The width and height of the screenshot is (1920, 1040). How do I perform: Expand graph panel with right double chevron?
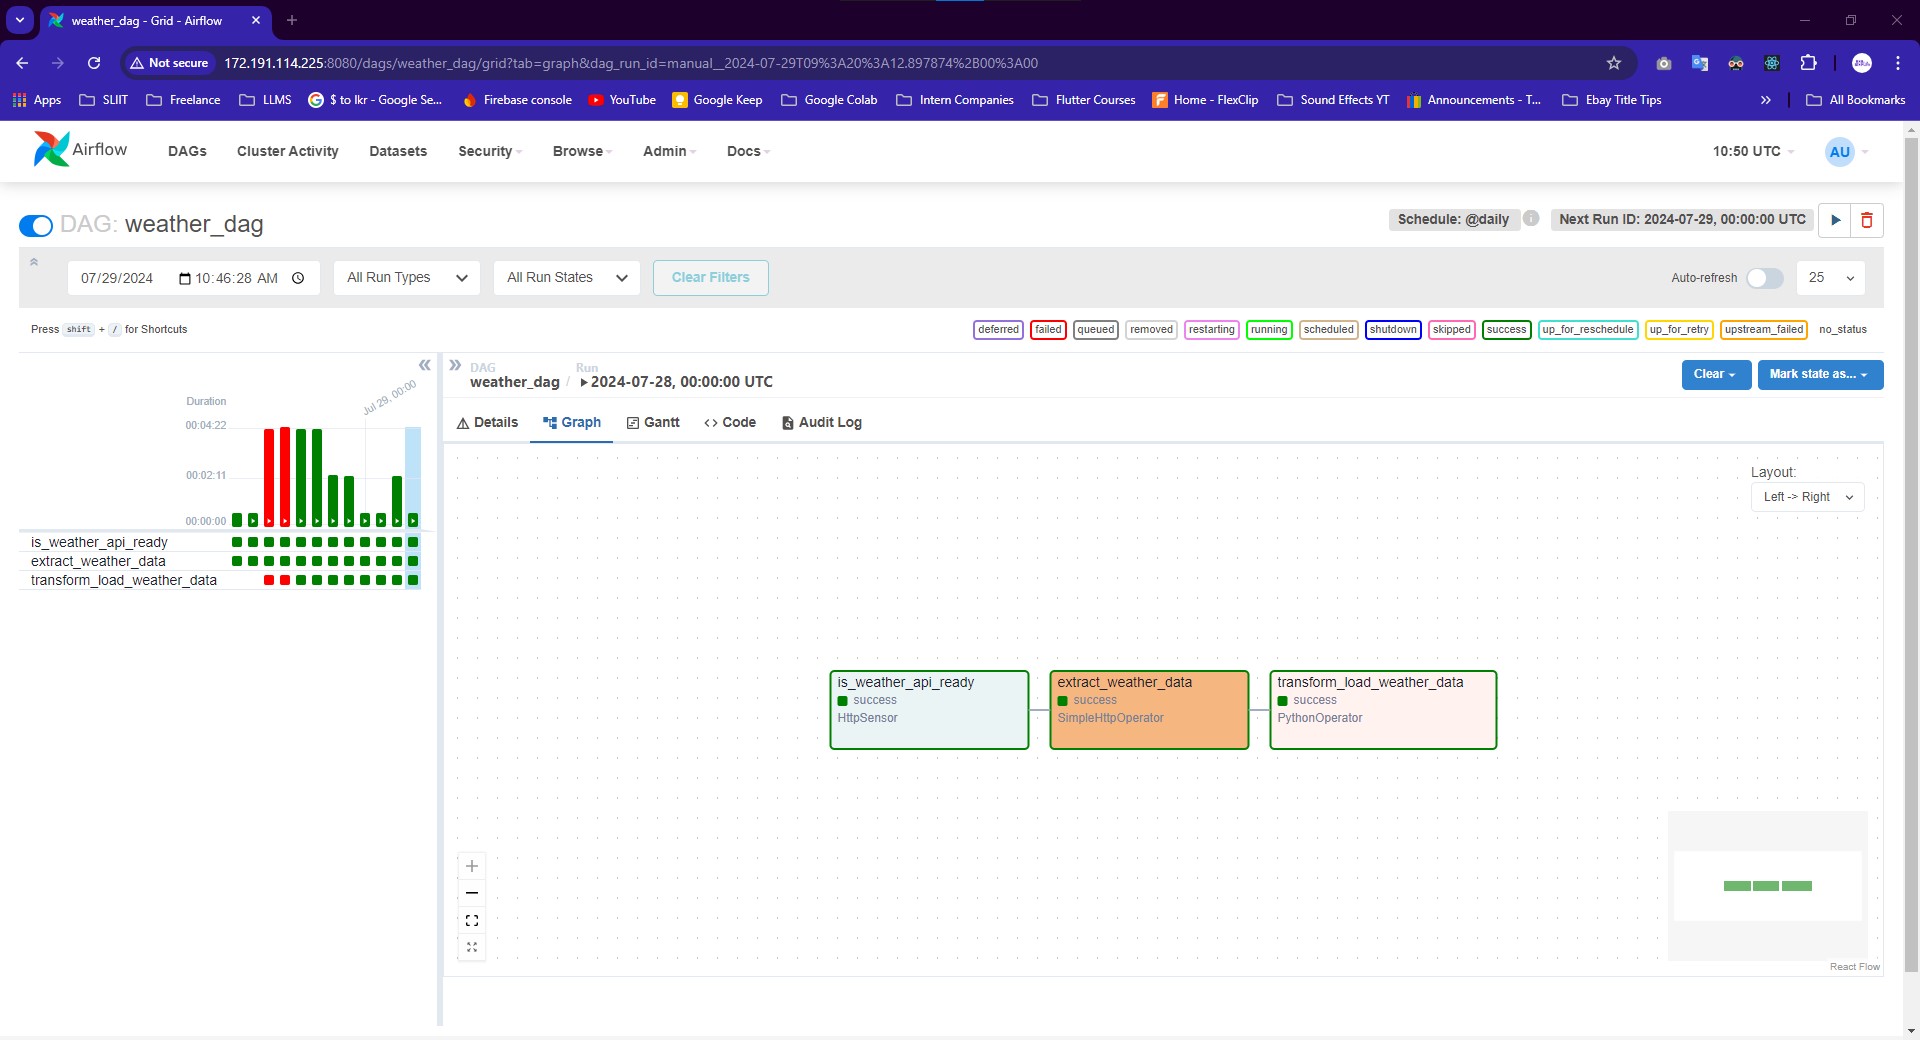[455, 365]
